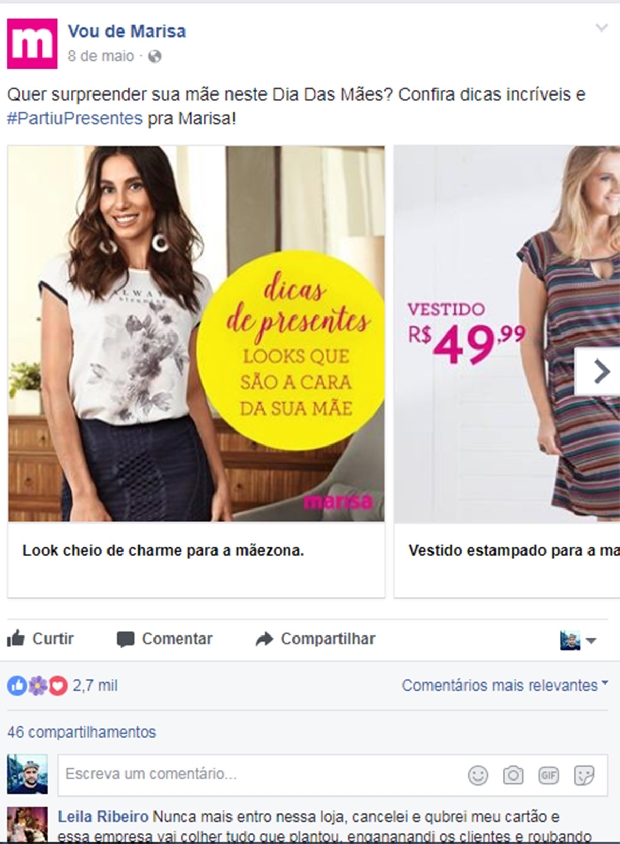The image size is (620, 844).
Task: Open the sticker picker icon
Action: pyautogui.click(x=584, y=775)
